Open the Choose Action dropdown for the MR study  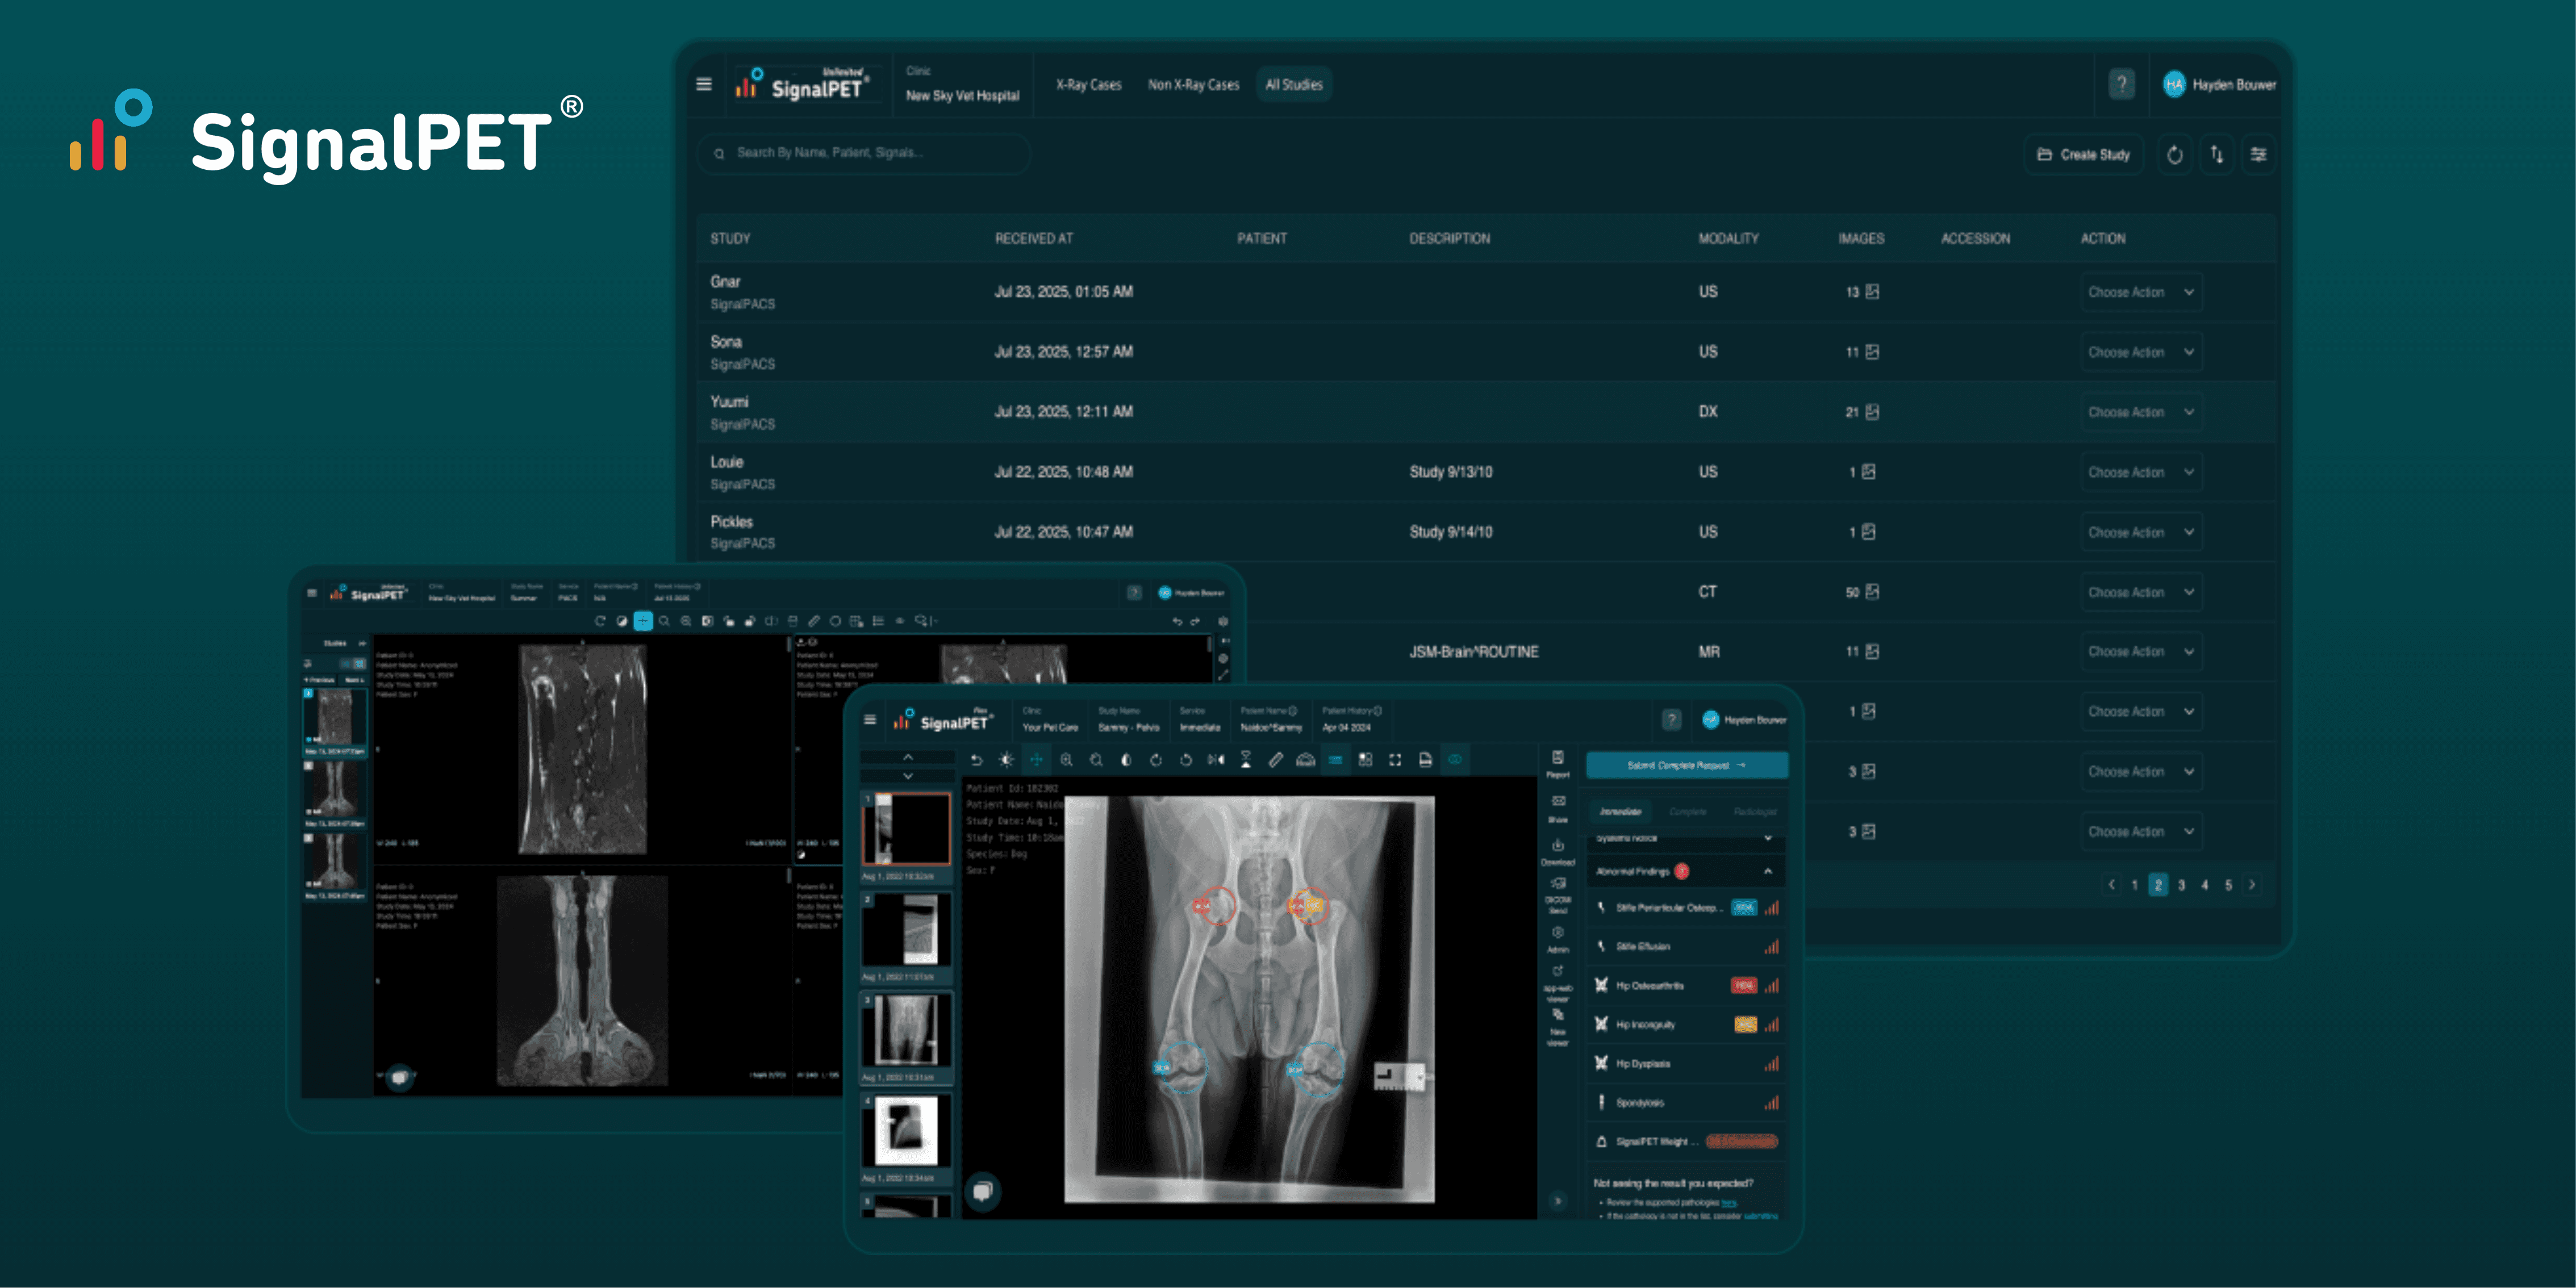pyautogui.click(x=2141, y=651)
